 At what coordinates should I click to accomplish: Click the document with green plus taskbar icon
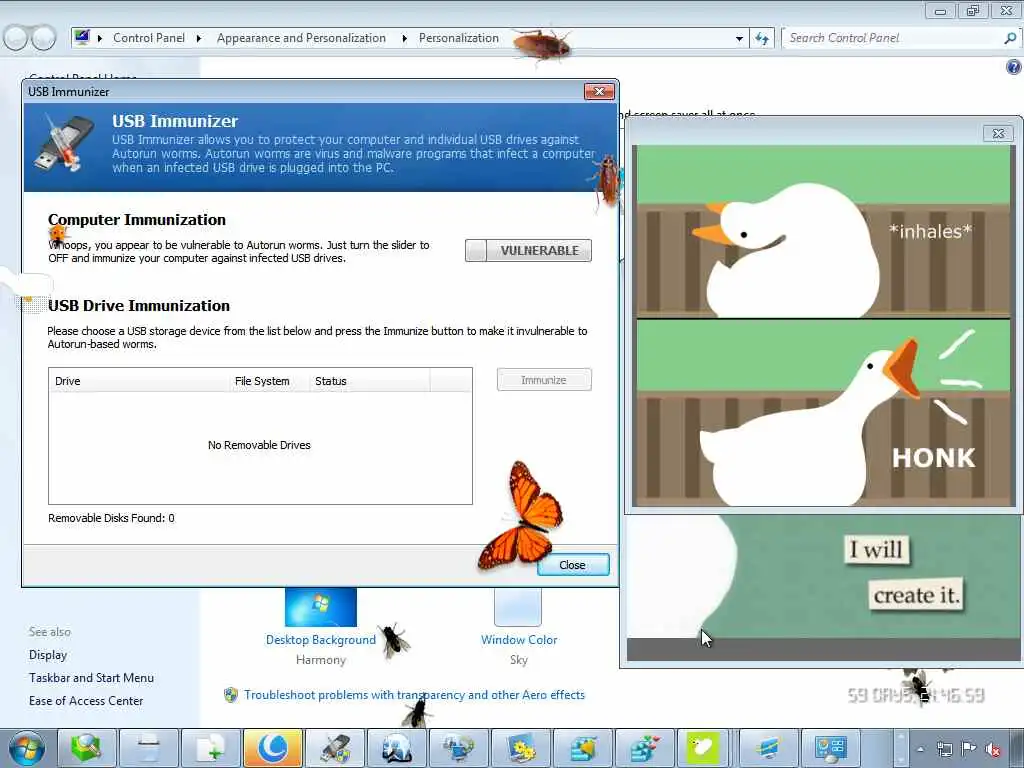(x=211, y=748)
